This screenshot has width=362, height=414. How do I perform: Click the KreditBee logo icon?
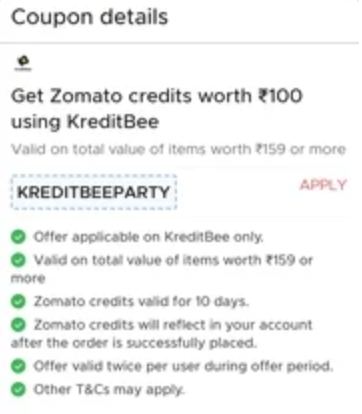click(x=23, y=63)
